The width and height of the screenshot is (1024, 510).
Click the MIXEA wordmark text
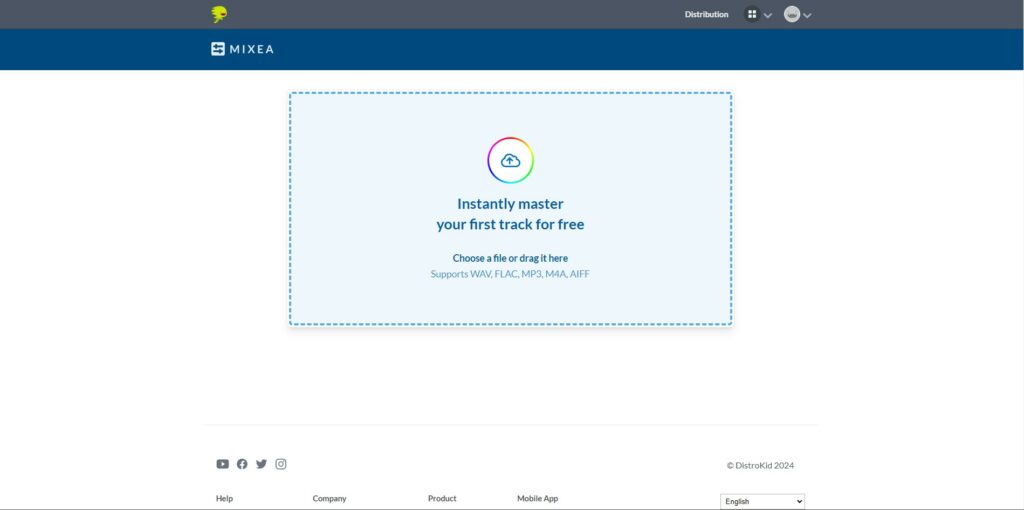click(x=251, y=49)
